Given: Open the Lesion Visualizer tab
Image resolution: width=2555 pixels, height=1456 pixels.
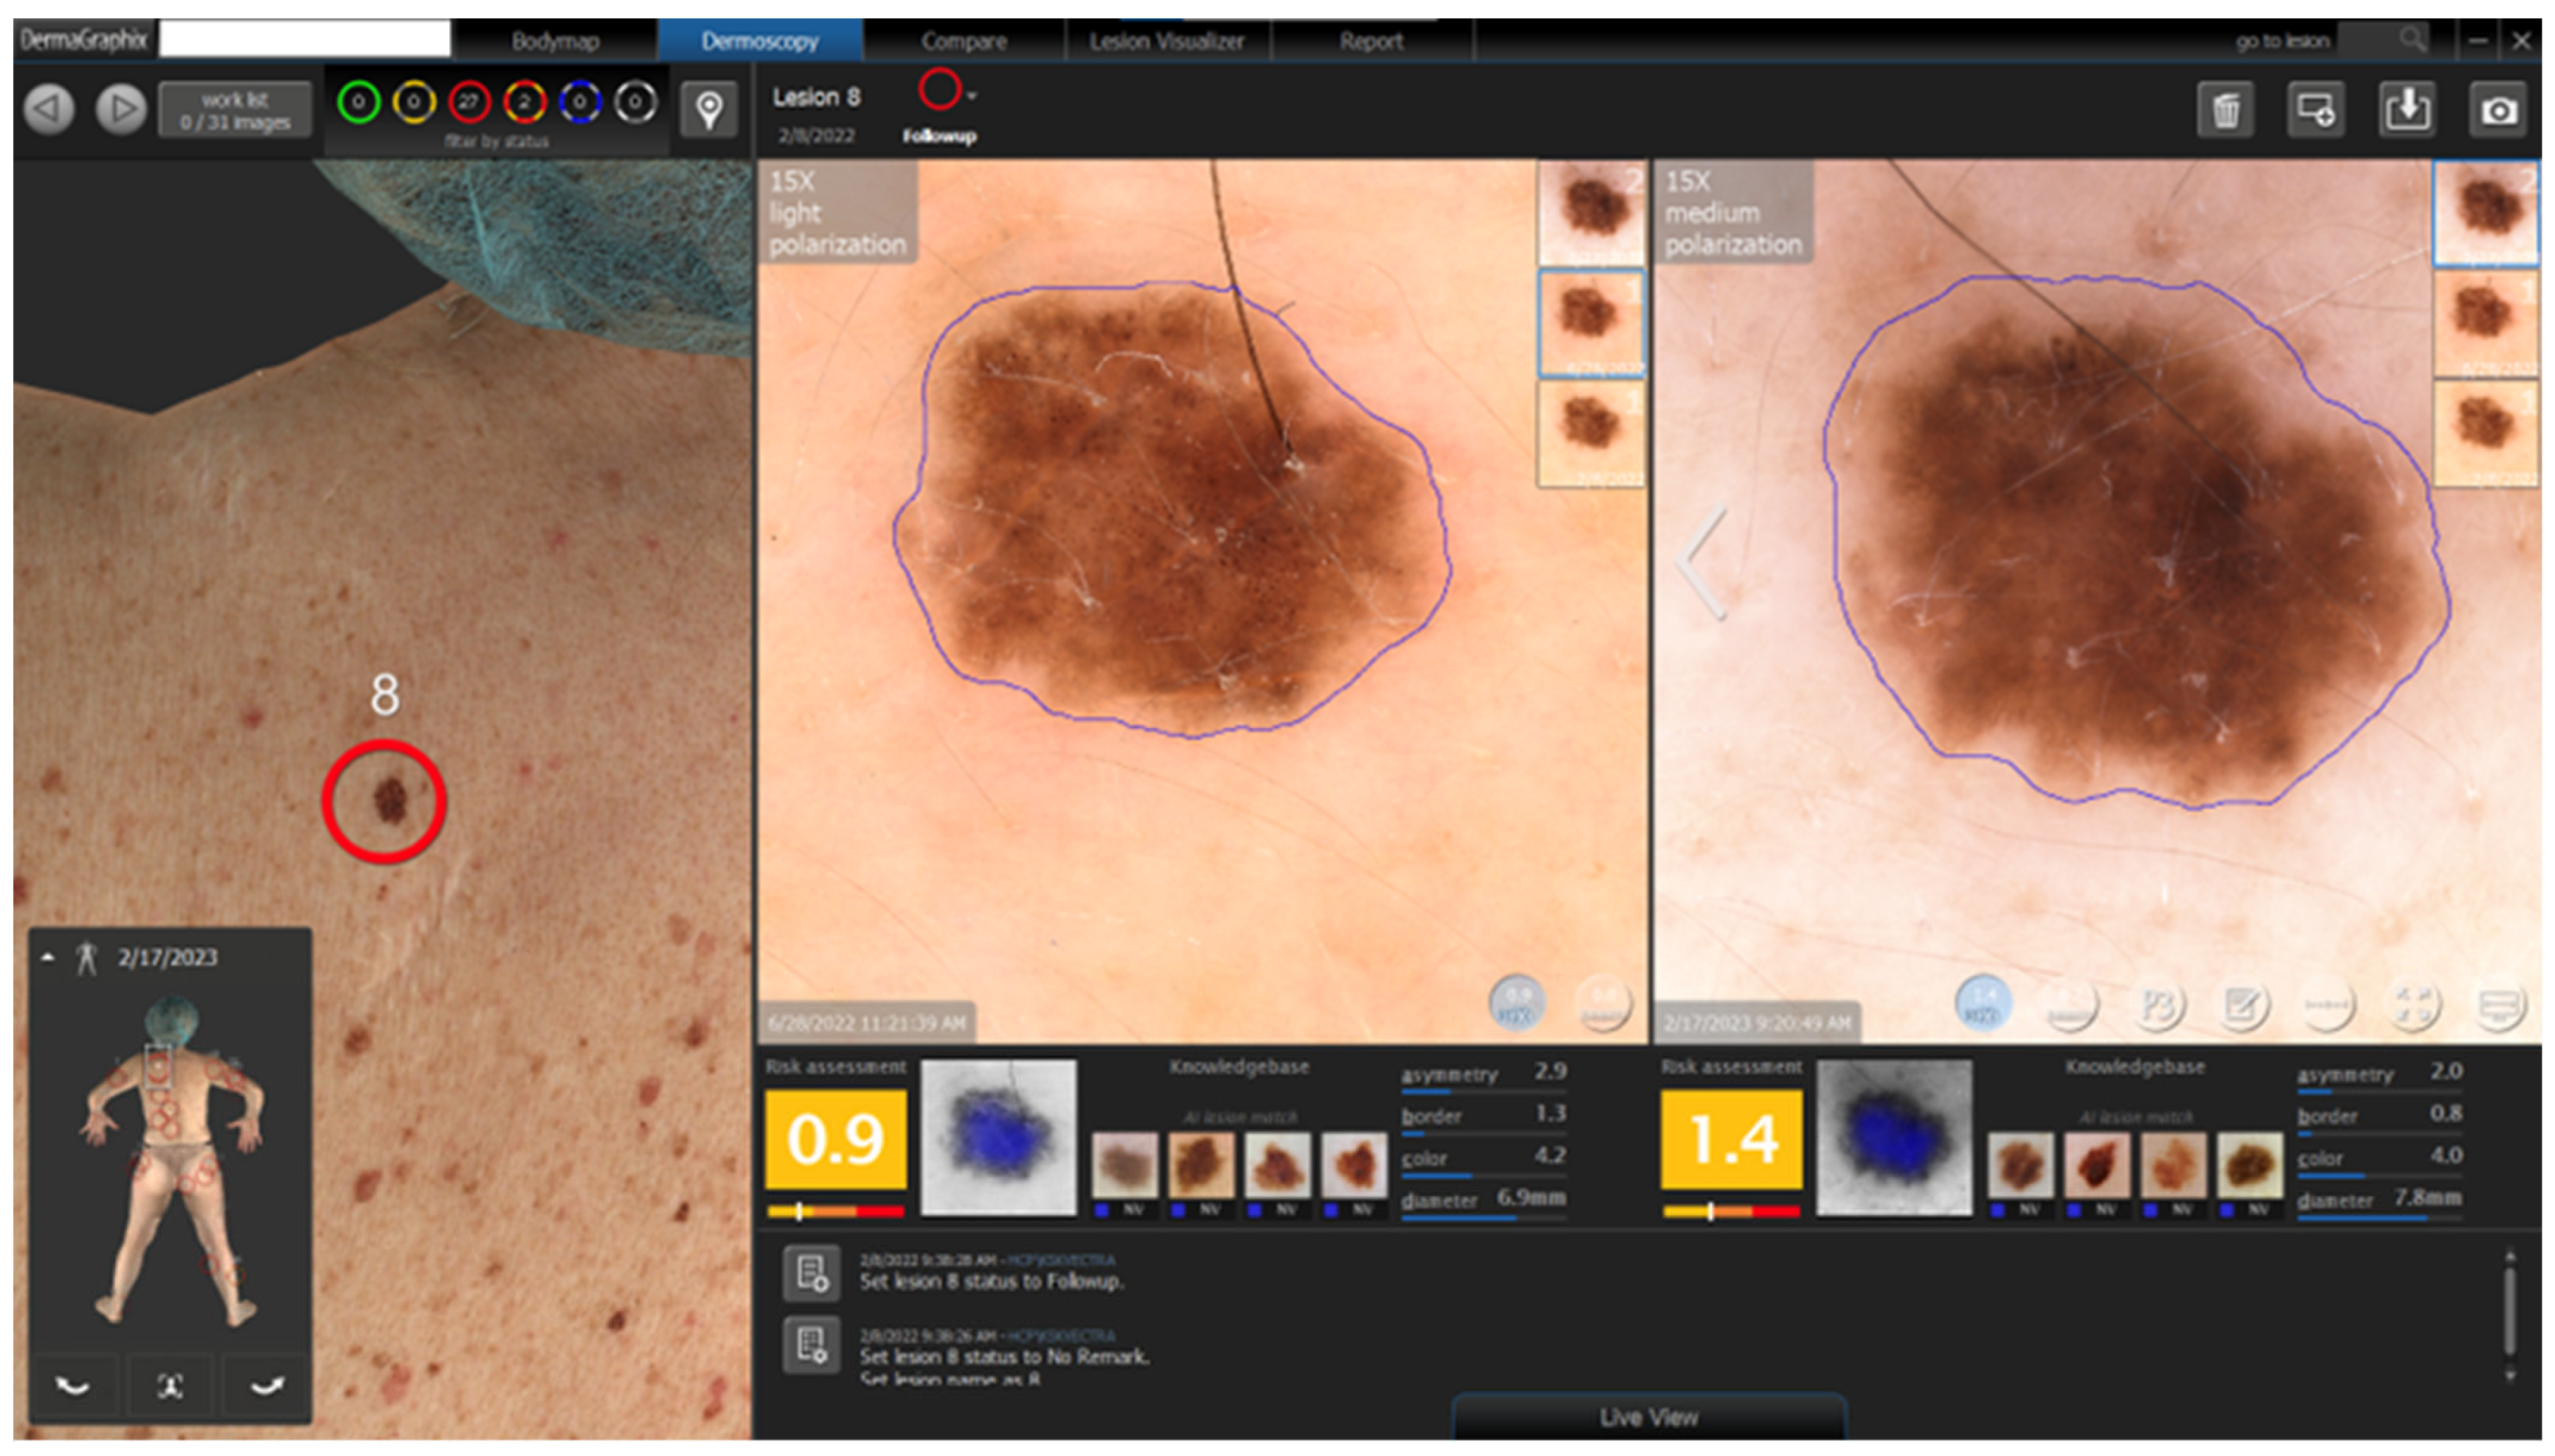Looking at the screenshot, I should [1166, 41].
